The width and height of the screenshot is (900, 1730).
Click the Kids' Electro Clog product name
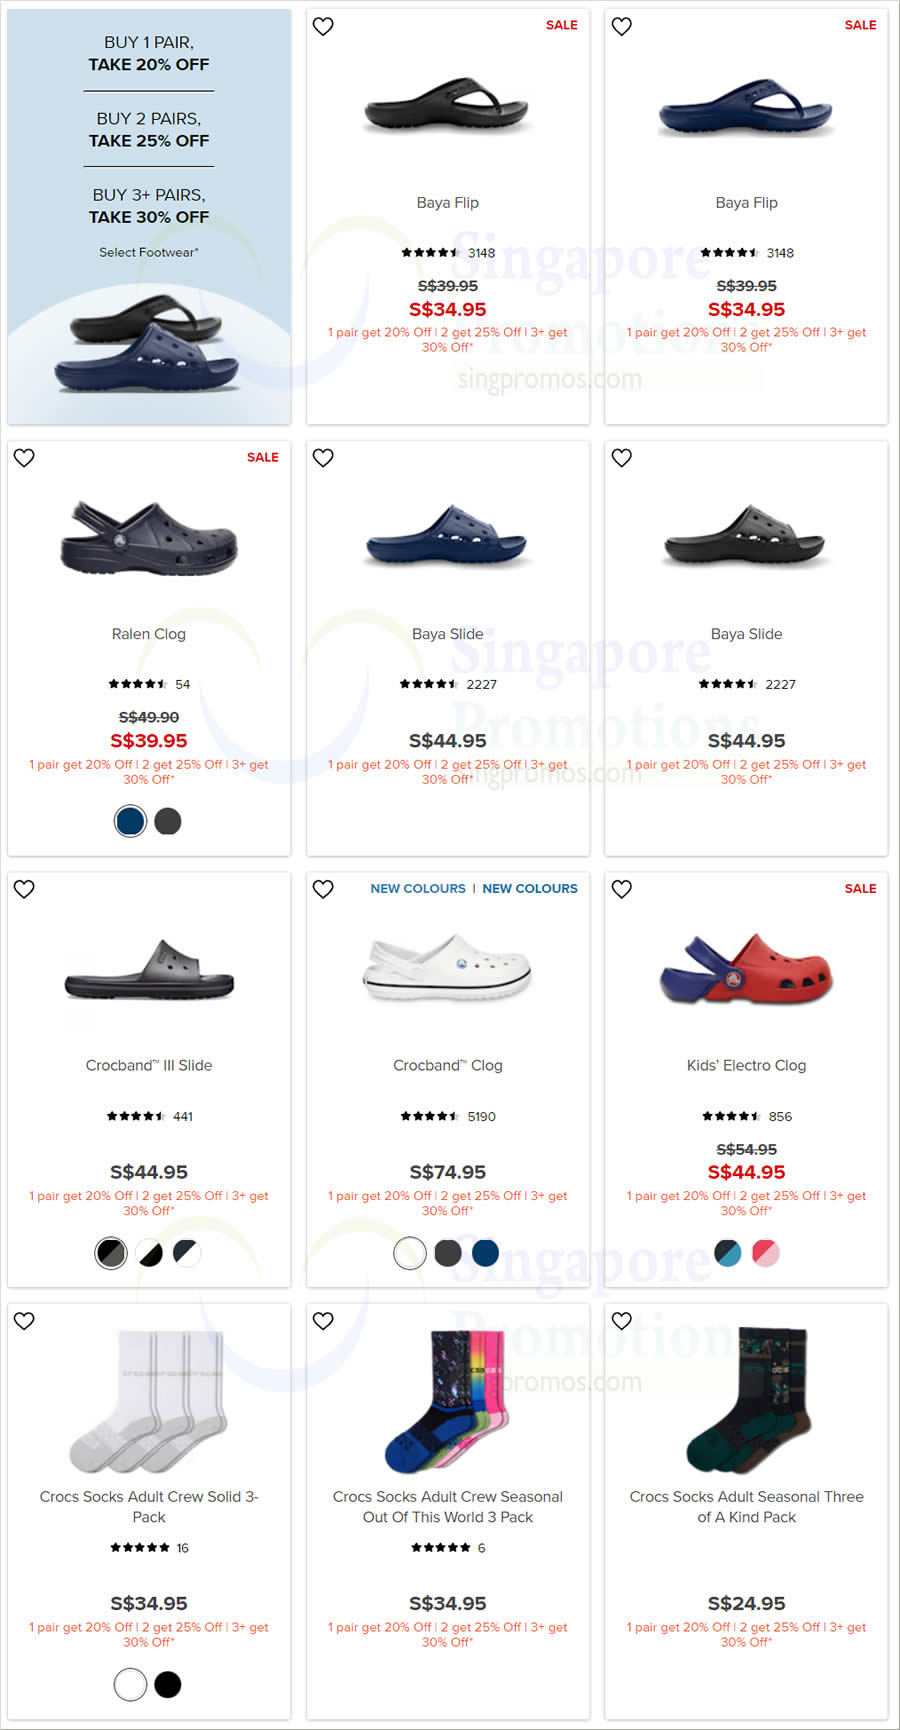click(747, 1065)
